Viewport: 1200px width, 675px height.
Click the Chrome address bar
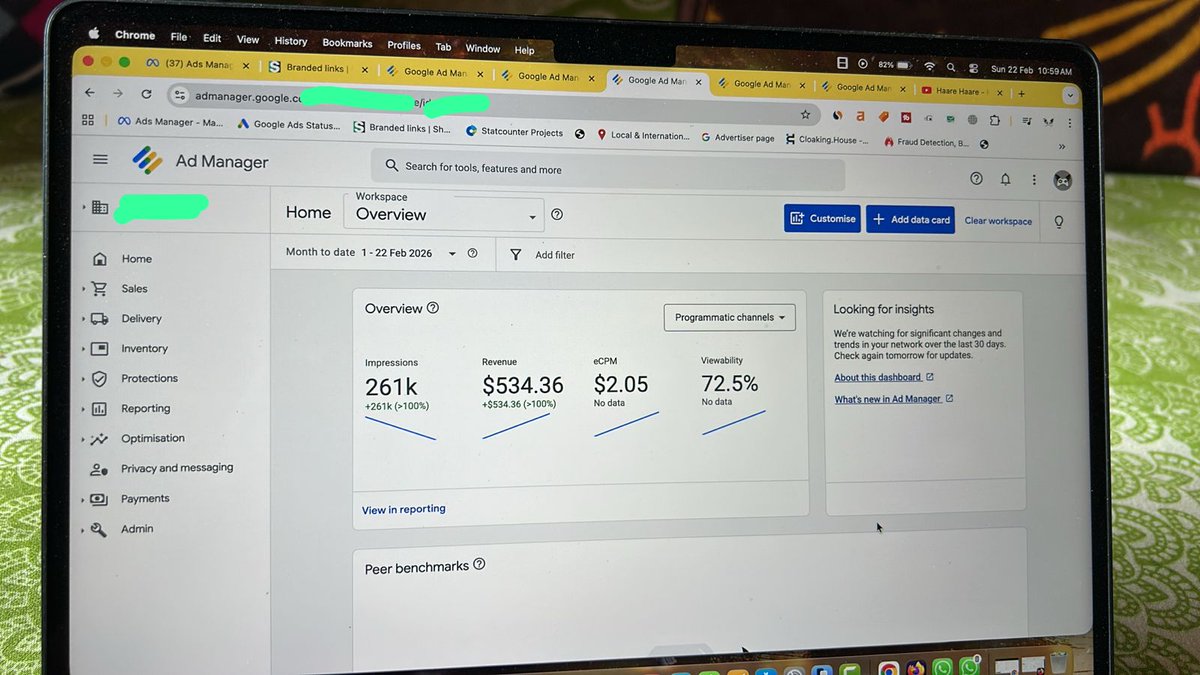tap(495, 103)
